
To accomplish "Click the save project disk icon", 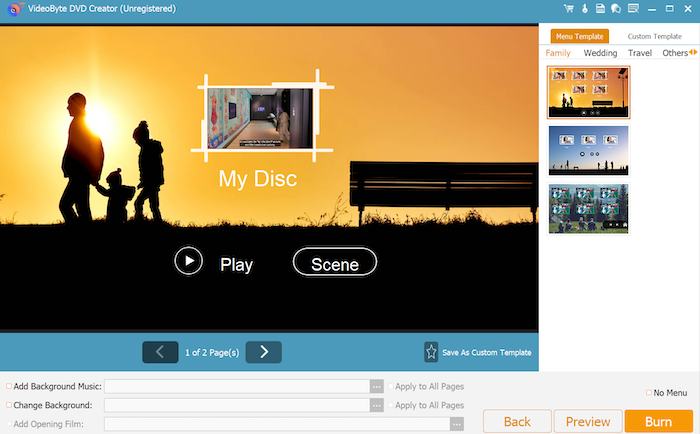I will tap(600, 8).
